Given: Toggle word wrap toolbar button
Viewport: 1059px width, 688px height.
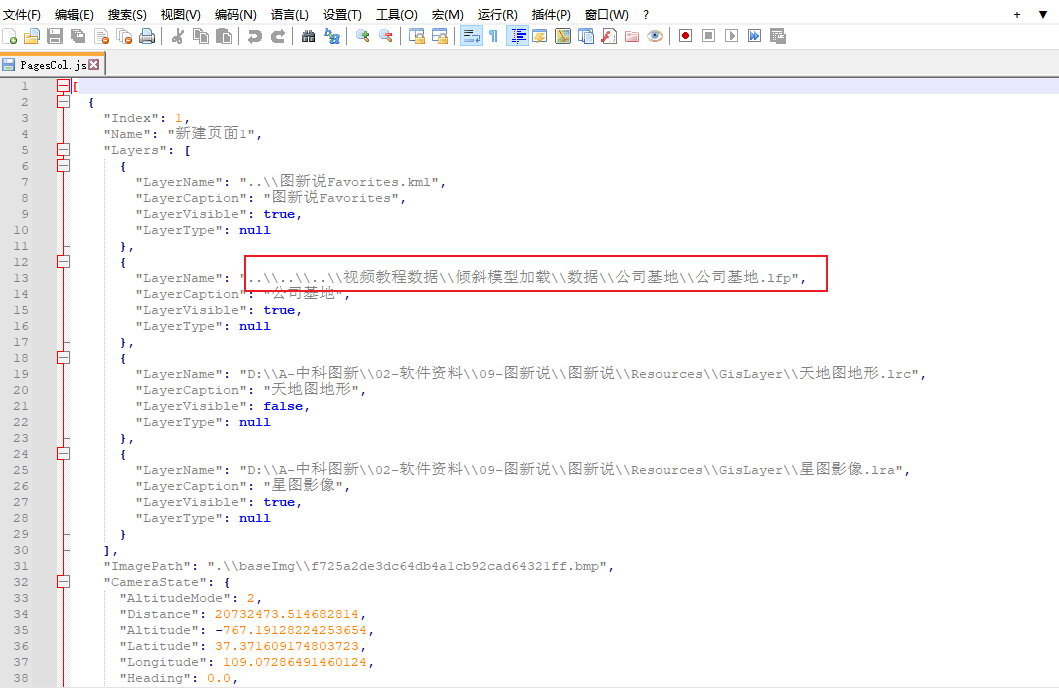Looking at the screenshot, I should [470, 36].
